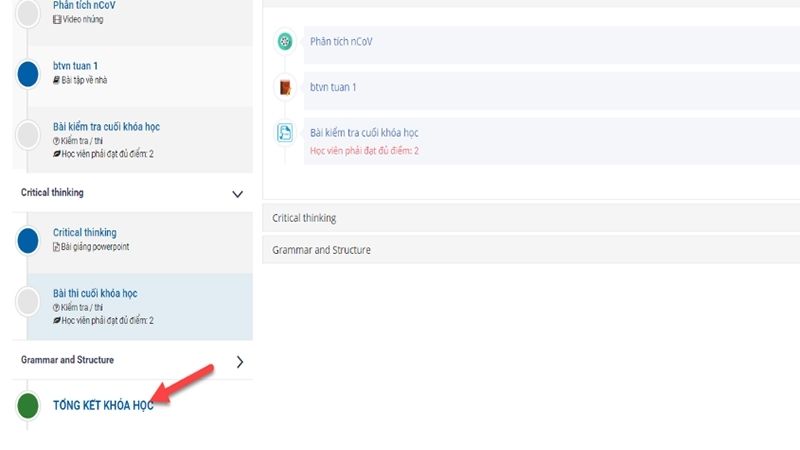
Task: Click the gray circle beside Phân tích nCoV in sidebar
Action: click(28, 13)
